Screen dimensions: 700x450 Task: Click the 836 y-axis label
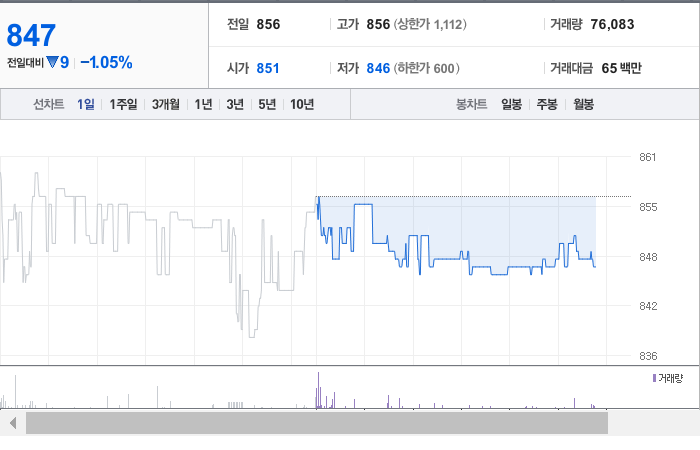tap(648, 356)
